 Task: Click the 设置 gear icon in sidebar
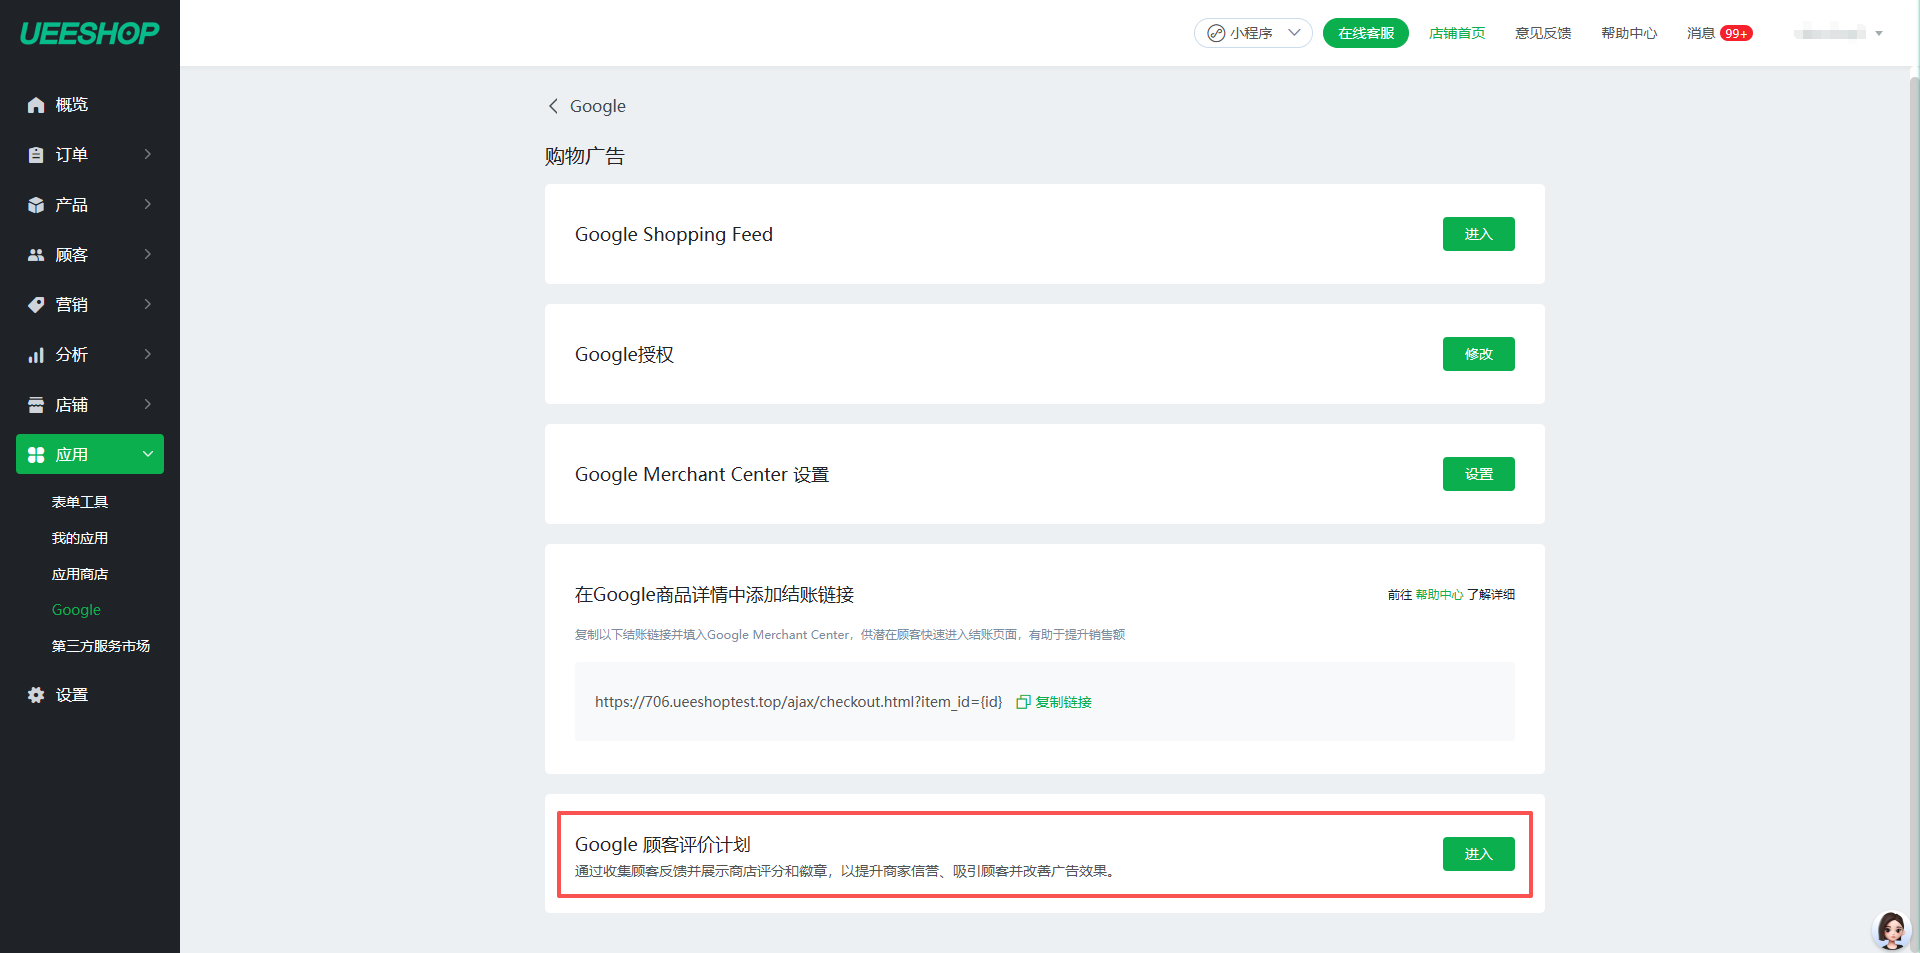(x=36, y=695)
